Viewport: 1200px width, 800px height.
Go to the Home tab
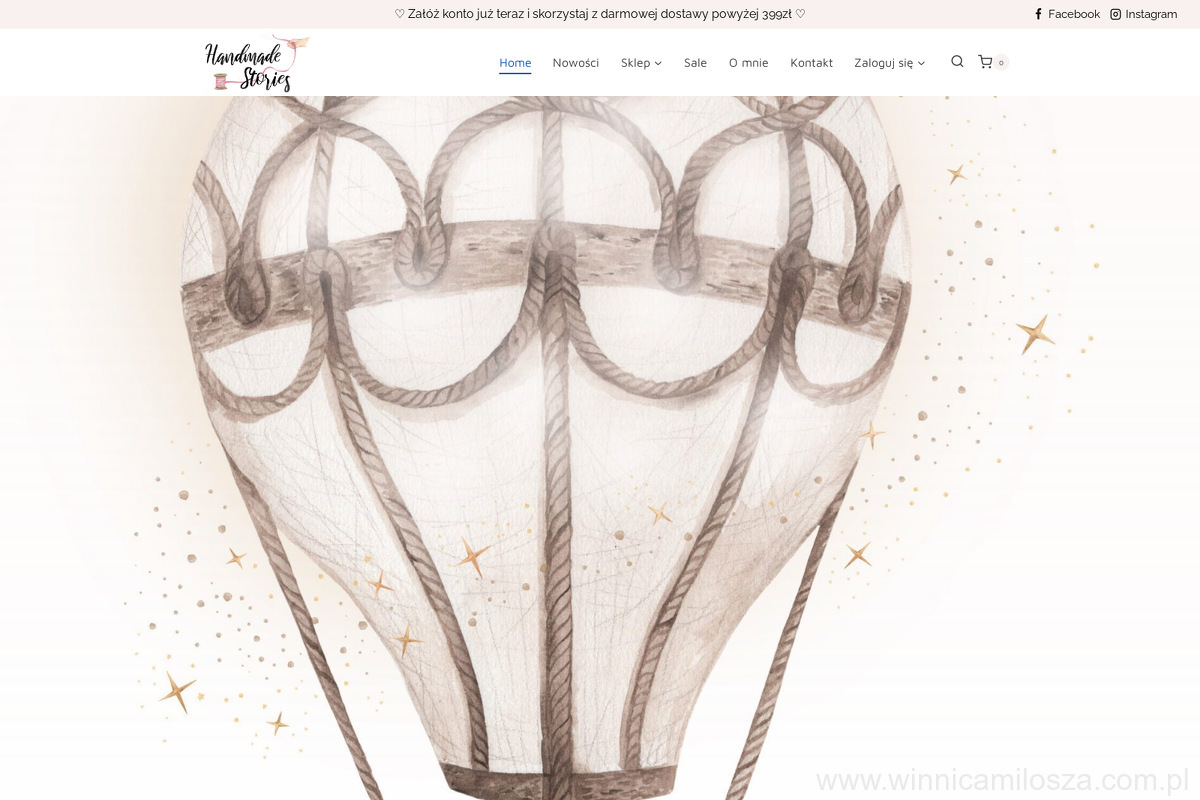515,63
